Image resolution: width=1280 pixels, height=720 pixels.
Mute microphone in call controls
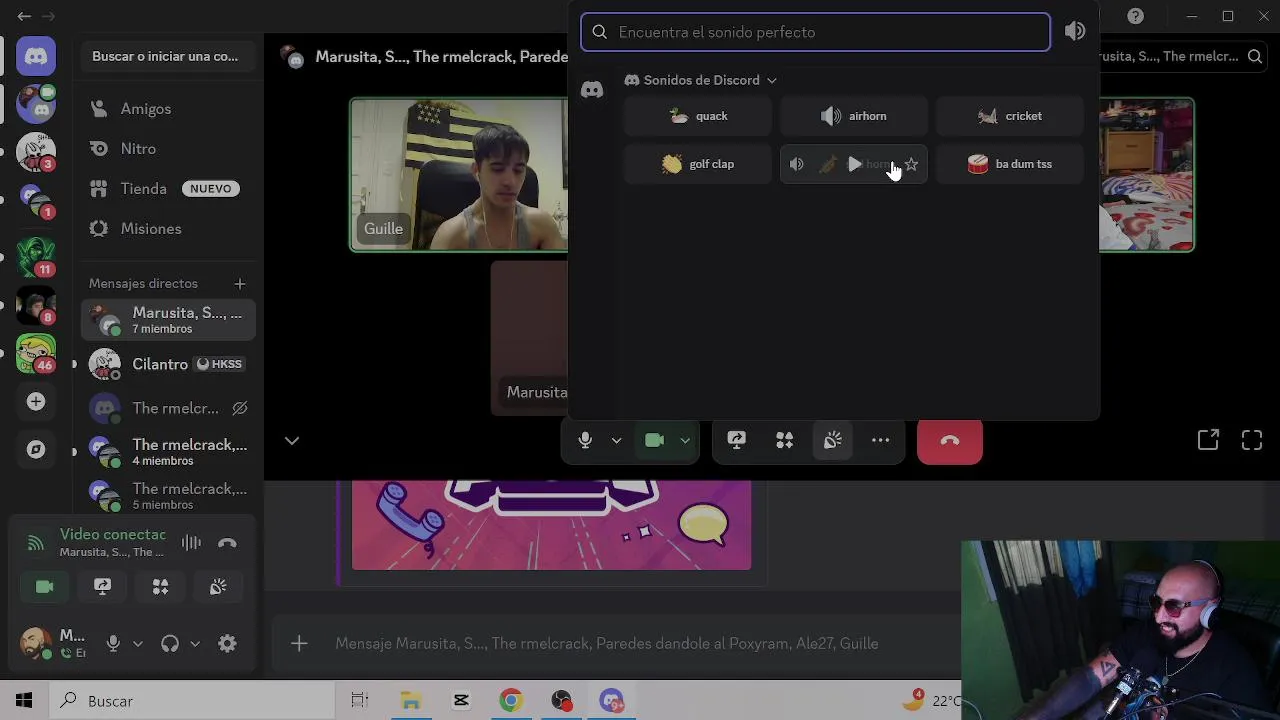pyautogui.click(x=585, y=440)
